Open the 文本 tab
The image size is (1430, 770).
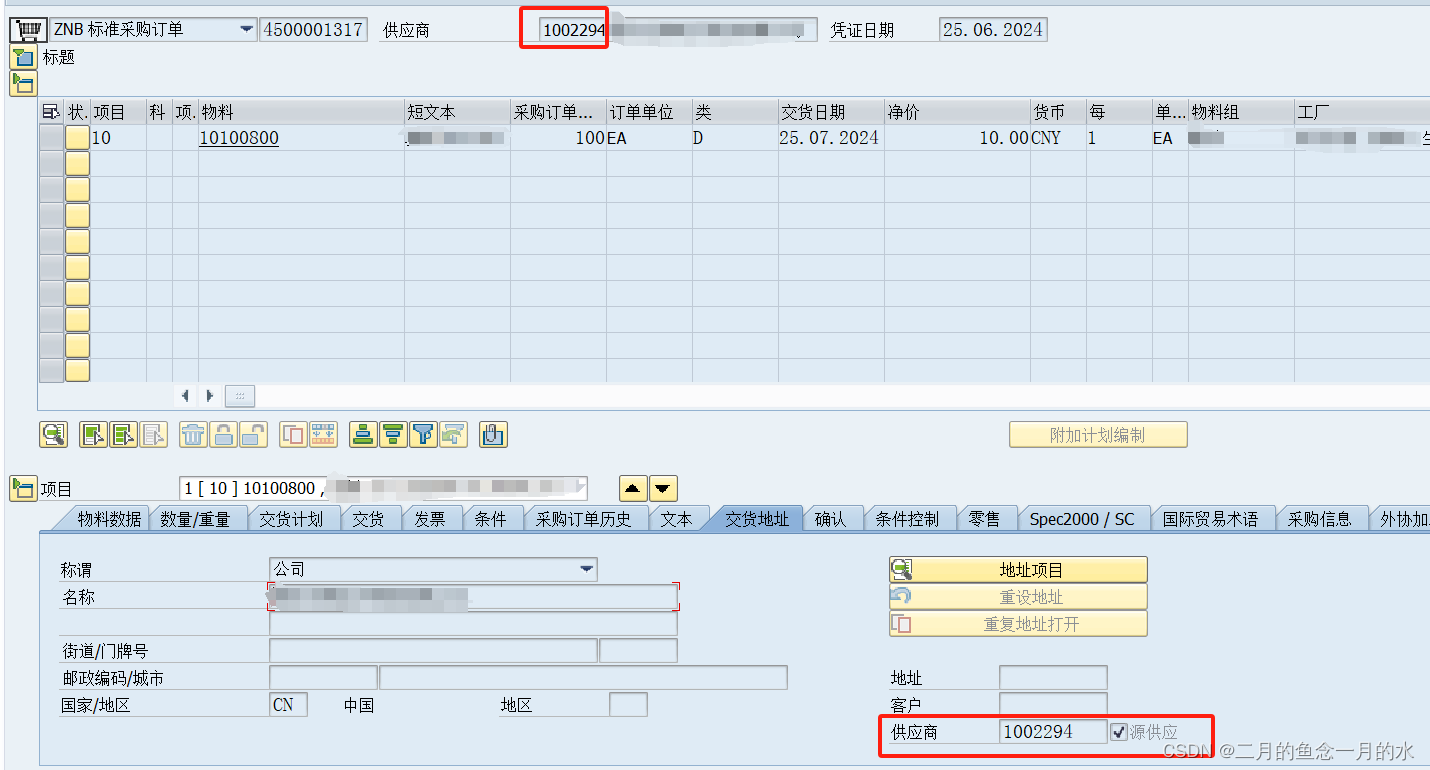click(x=676, y=519)
